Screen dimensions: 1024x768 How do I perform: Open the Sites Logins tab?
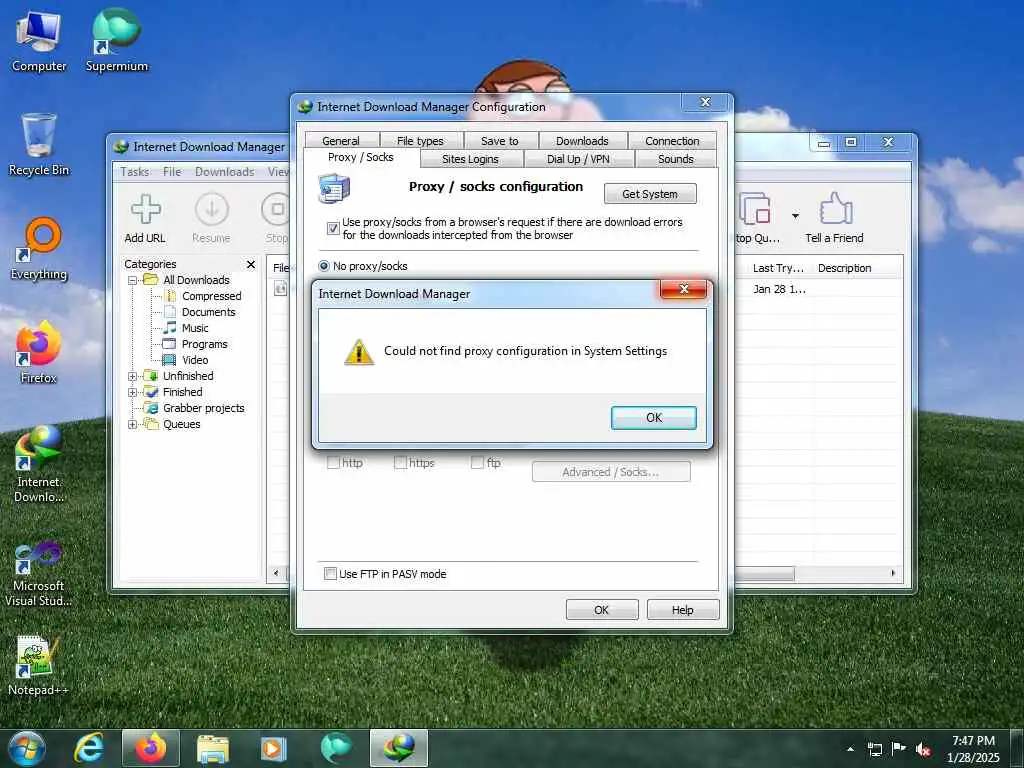(470, 159)
